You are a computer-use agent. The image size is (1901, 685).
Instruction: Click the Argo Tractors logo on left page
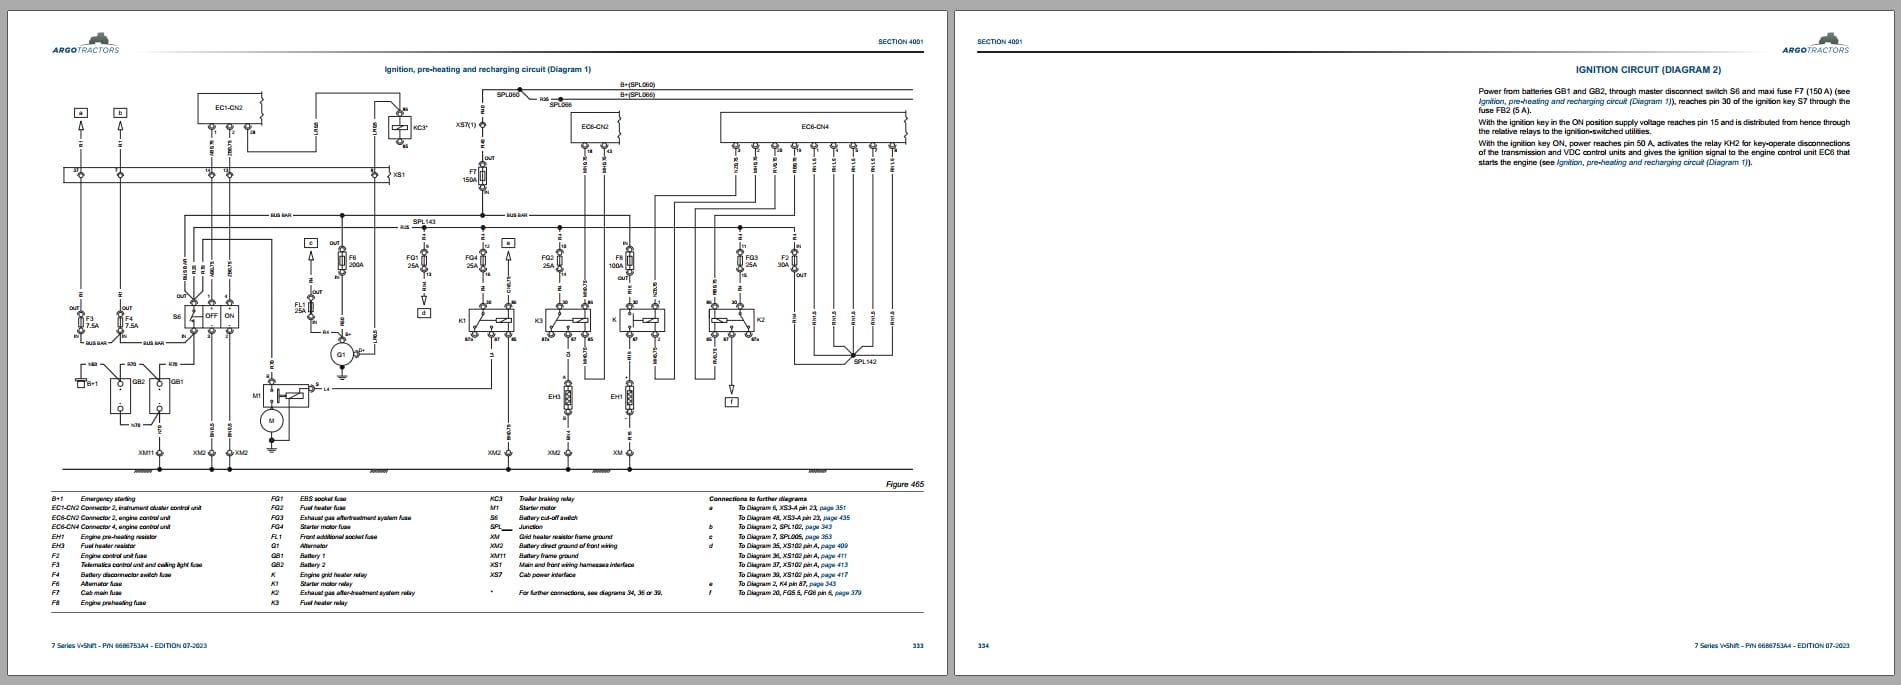[x=85, y=48]
